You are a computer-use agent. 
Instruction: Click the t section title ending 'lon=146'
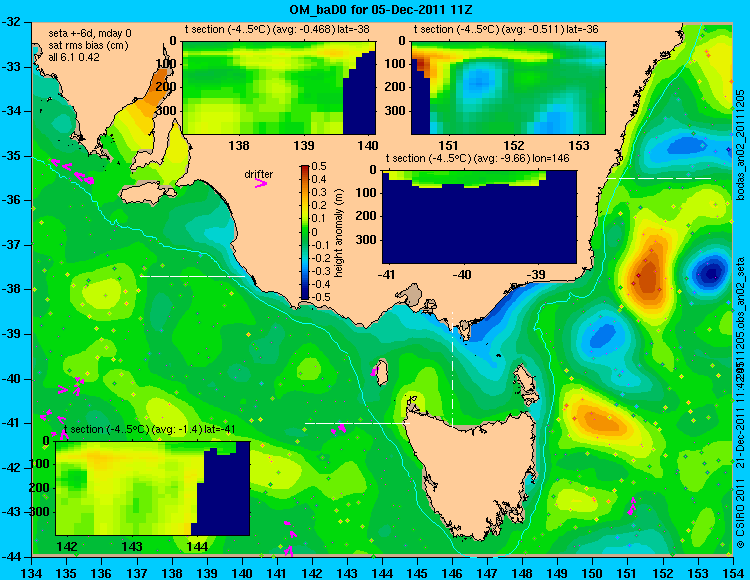click(477, 158)
